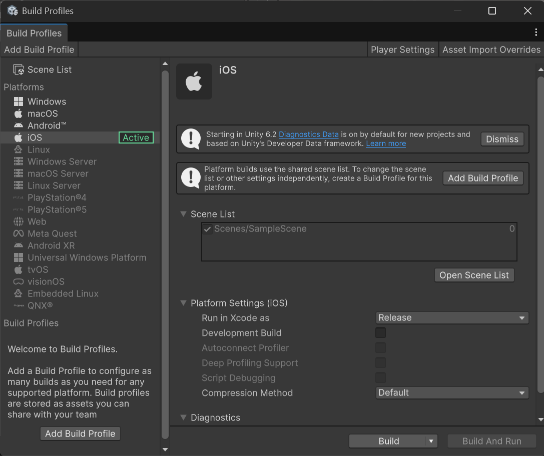Click the Embedded Linux penguin icon
This screenshot has height=456, width=544.
[18, 294]
